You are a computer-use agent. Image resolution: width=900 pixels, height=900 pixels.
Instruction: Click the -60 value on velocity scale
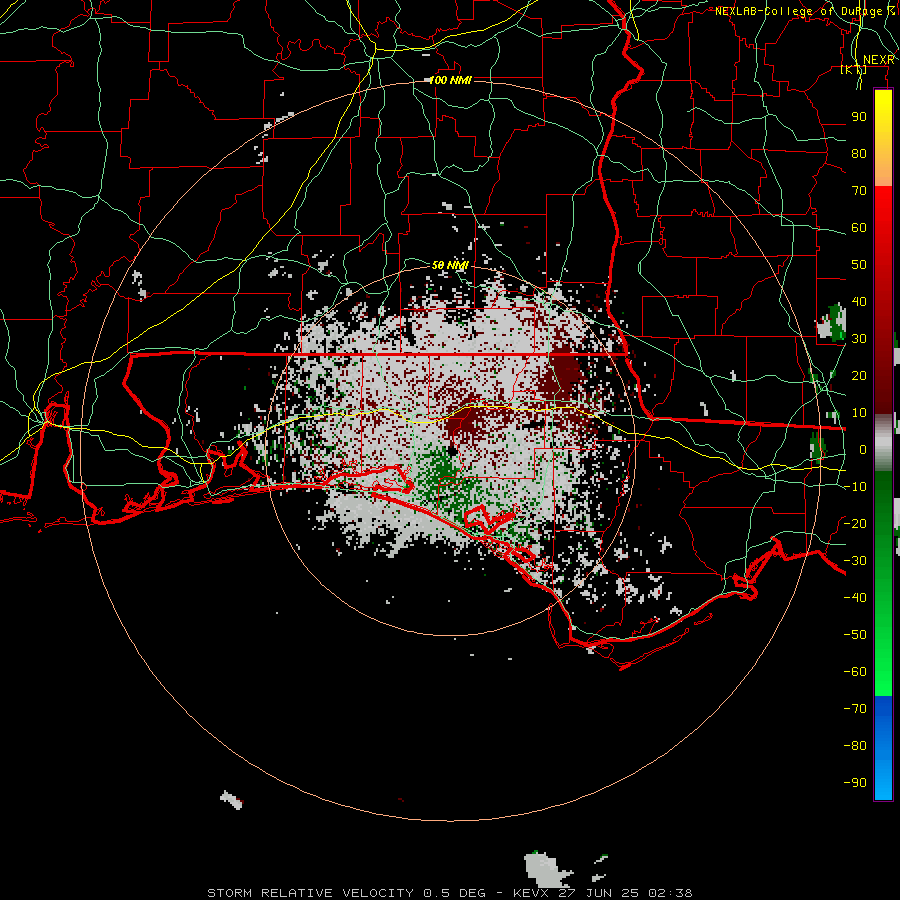pos(855,672)
